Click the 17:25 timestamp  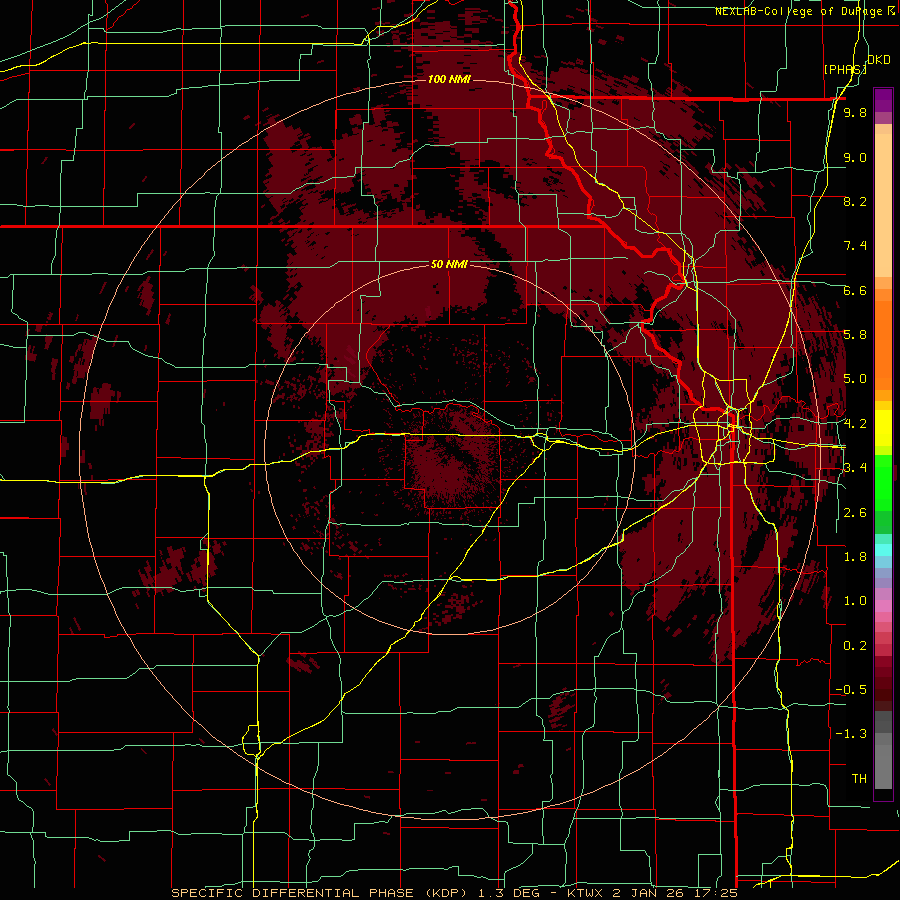[715, 893]
